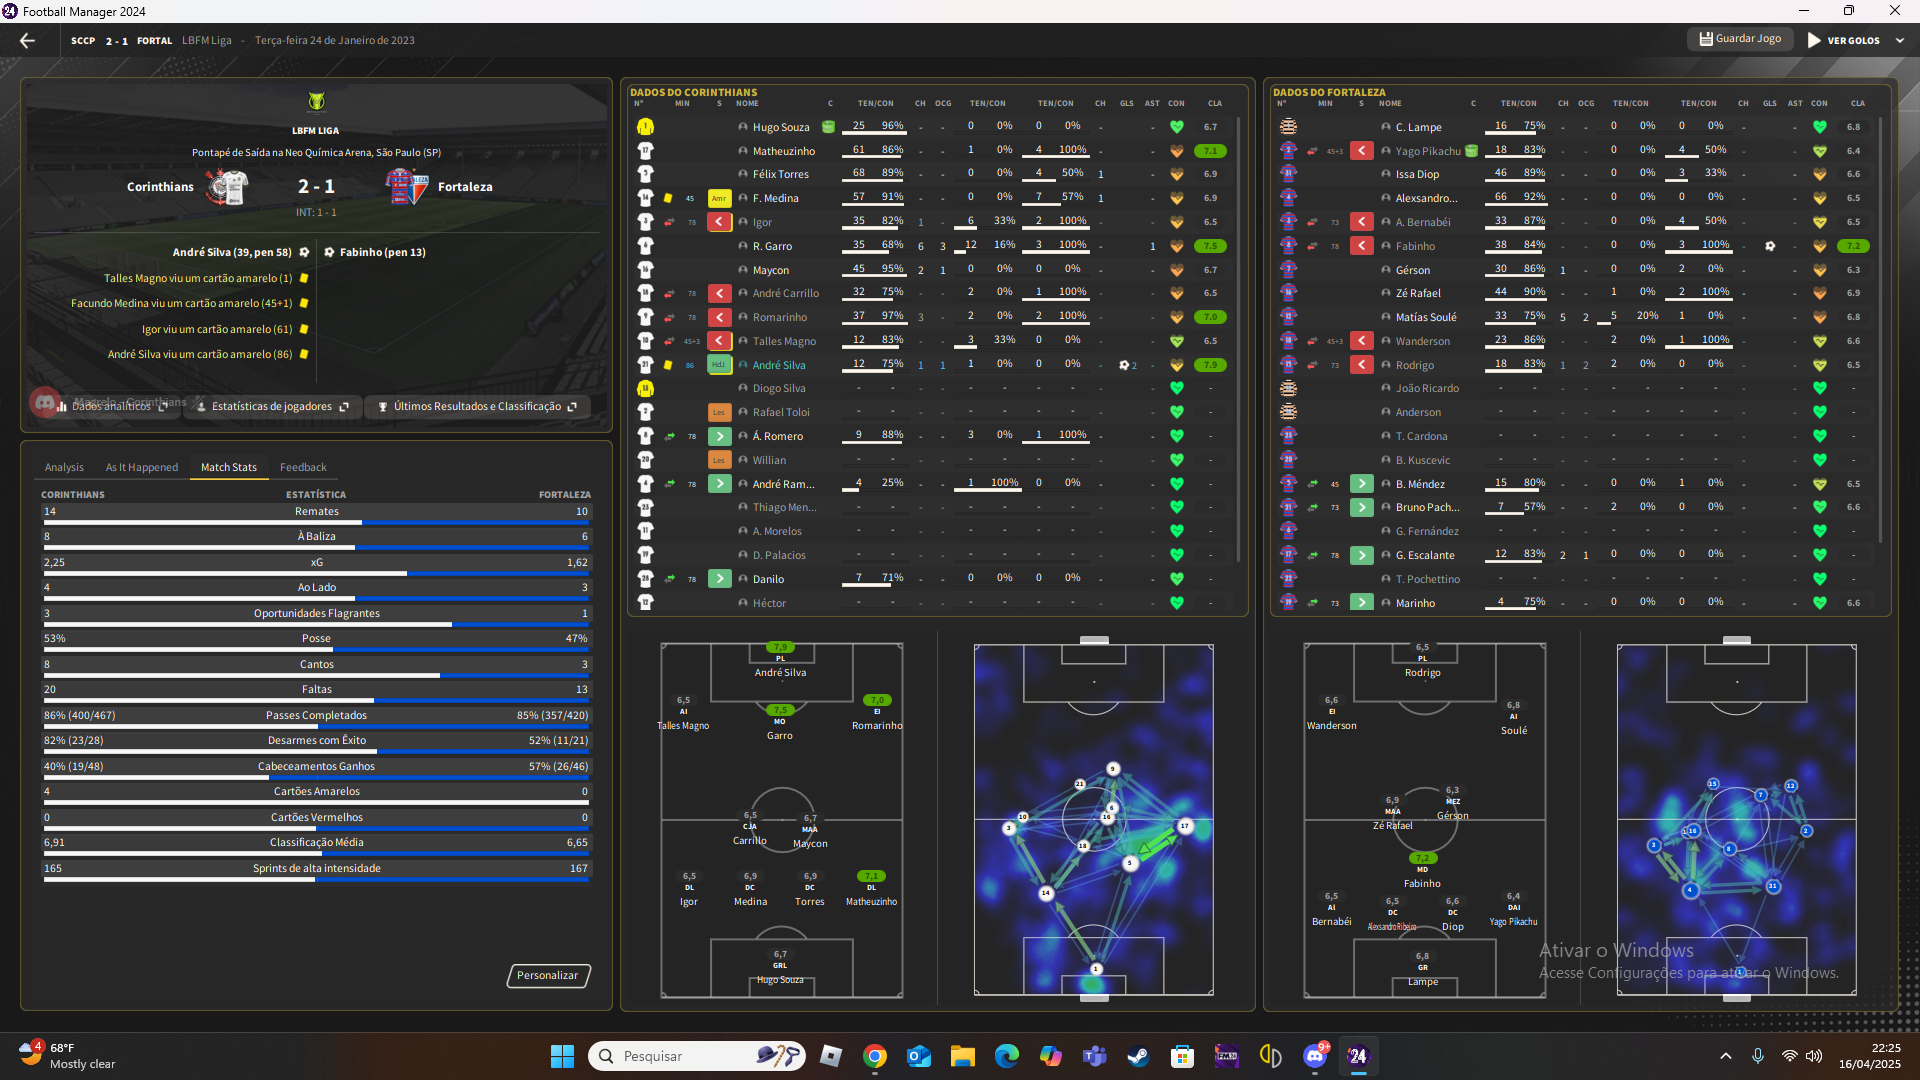
Task: Switch to the Analysis tab
Action: tap(64, 467)
